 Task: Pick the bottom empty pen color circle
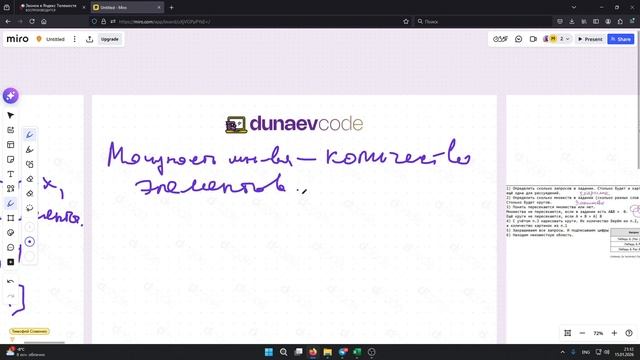pyautogui.click(x=29, y=256)
